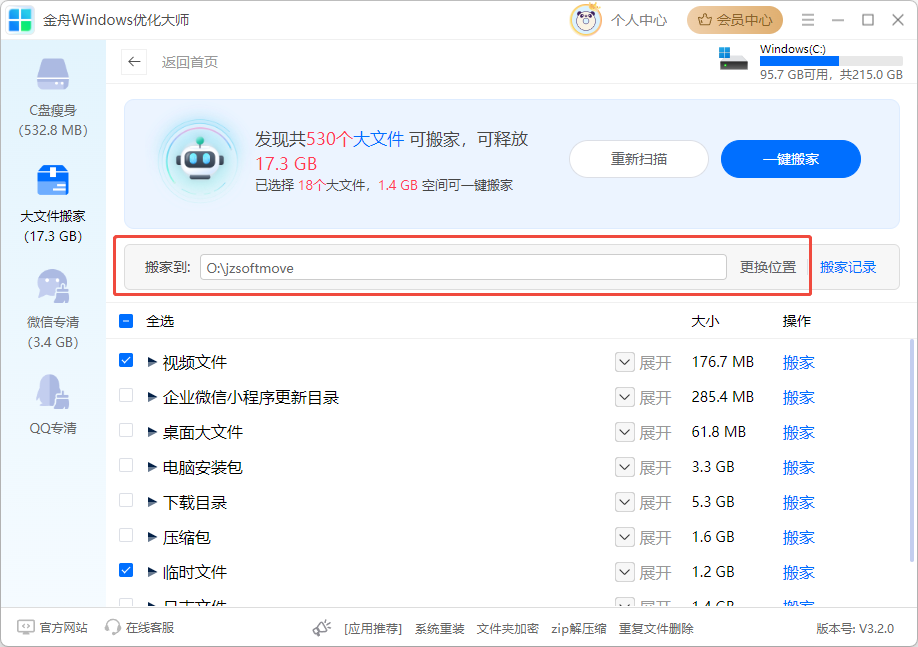Click the 在线客服 headset icon
Viewport: 918px width, 647px height.
point(112,627)
